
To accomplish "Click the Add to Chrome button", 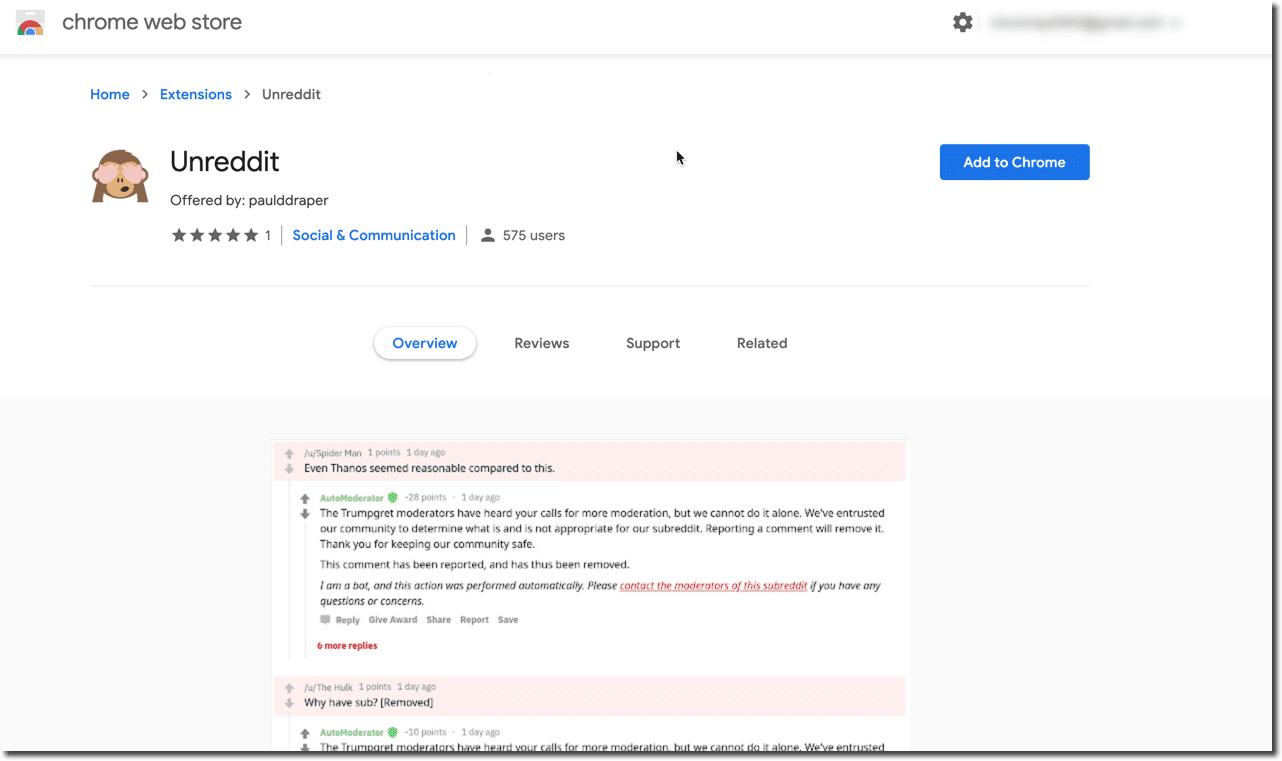I will pos(1014,161).
